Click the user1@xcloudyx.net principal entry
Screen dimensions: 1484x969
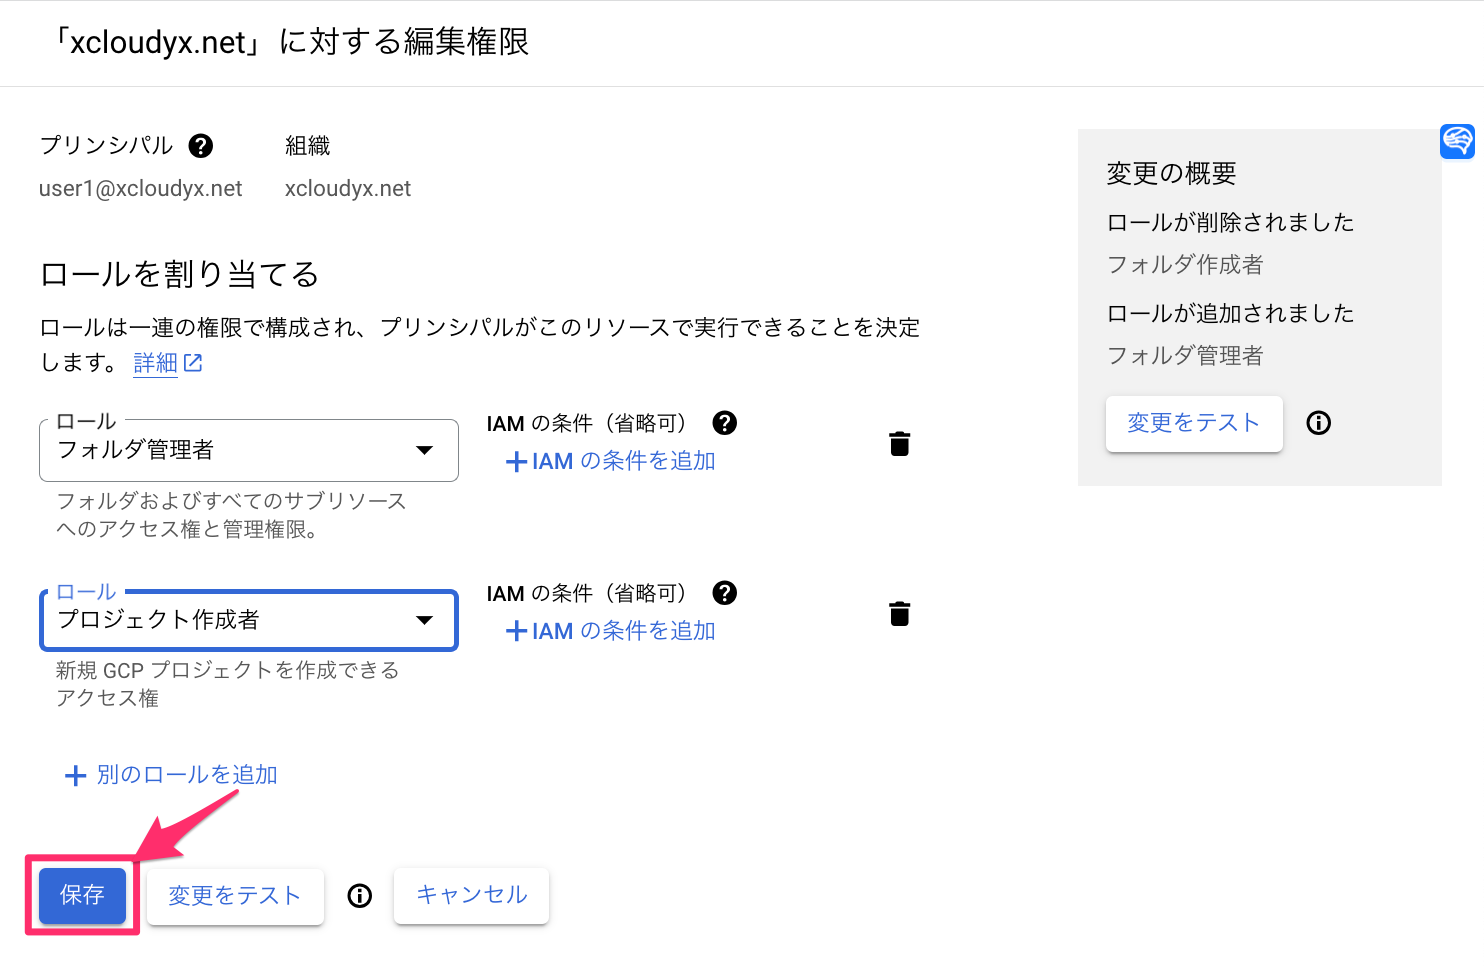pos(139,188)
